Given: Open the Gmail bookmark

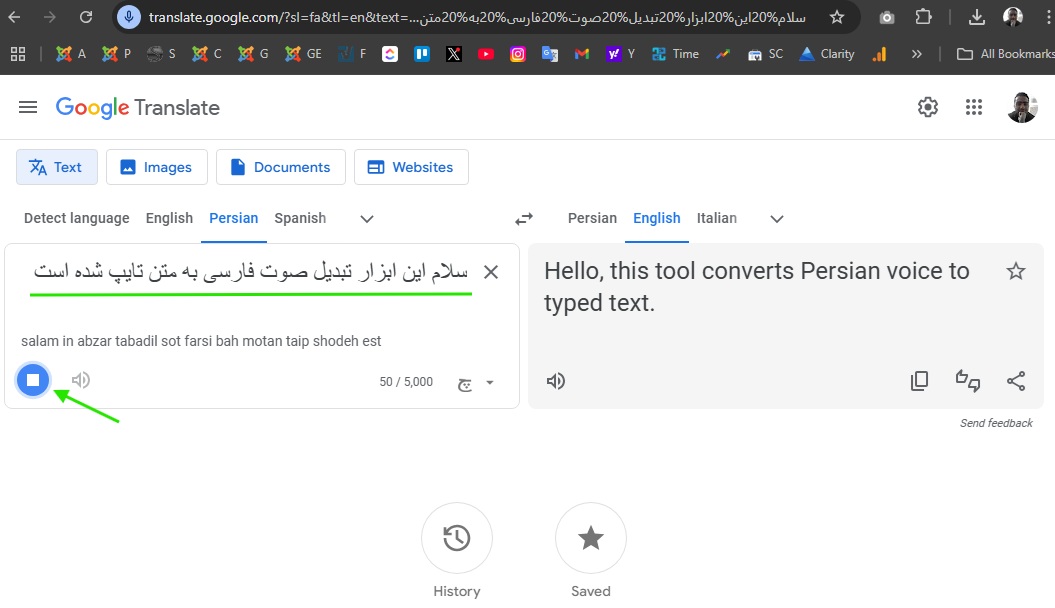Looking at the screenshot, I should pos(582,54).
